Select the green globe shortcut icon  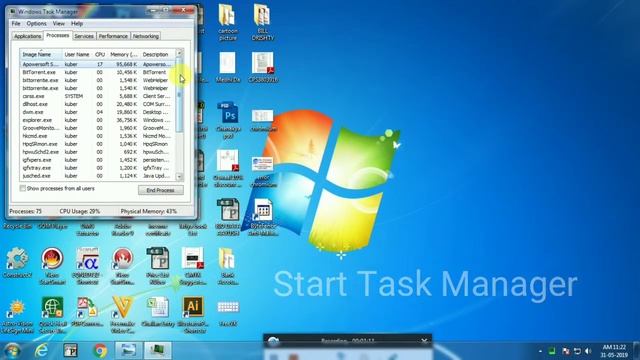click(x=52, y=307)
